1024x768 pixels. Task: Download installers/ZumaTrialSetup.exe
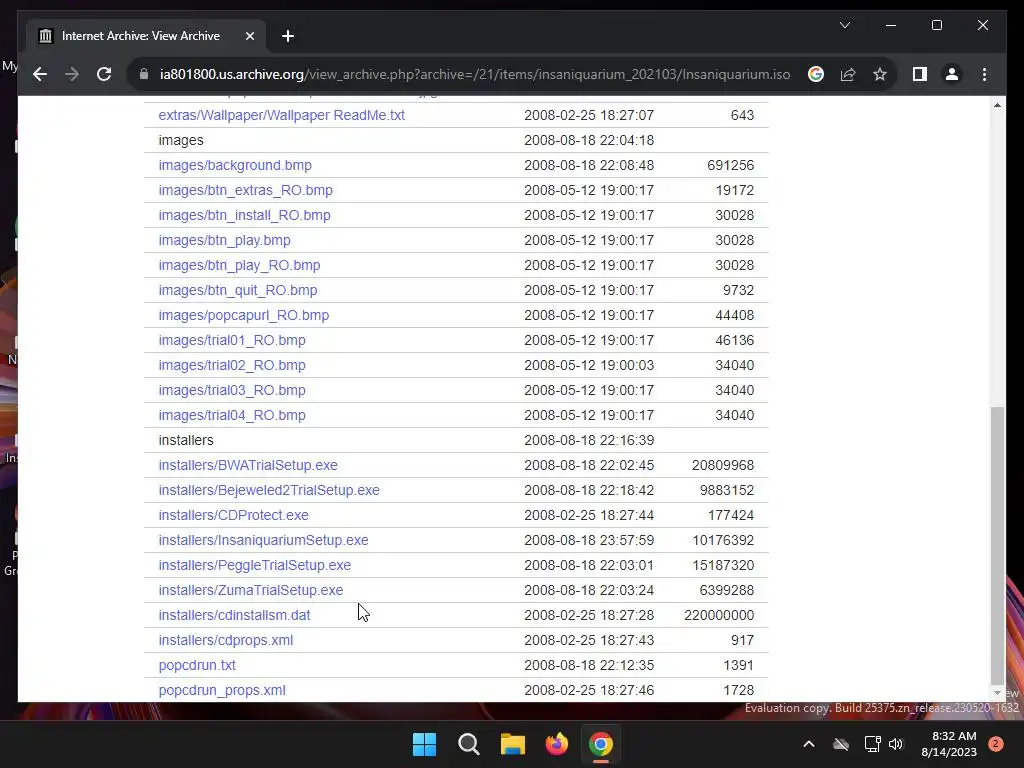(251, 590)
